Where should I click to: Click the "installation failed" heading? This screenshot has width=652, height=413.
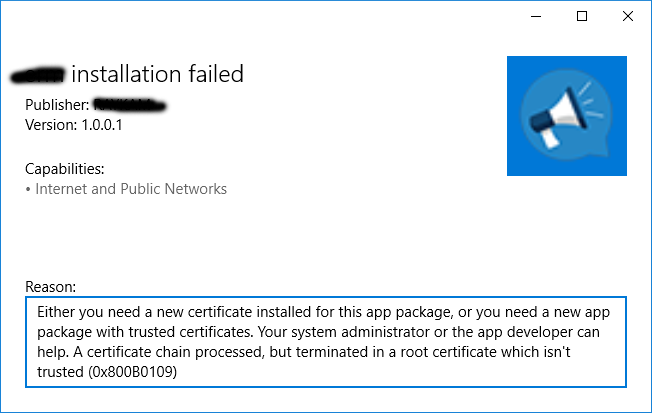click(158, 74)
